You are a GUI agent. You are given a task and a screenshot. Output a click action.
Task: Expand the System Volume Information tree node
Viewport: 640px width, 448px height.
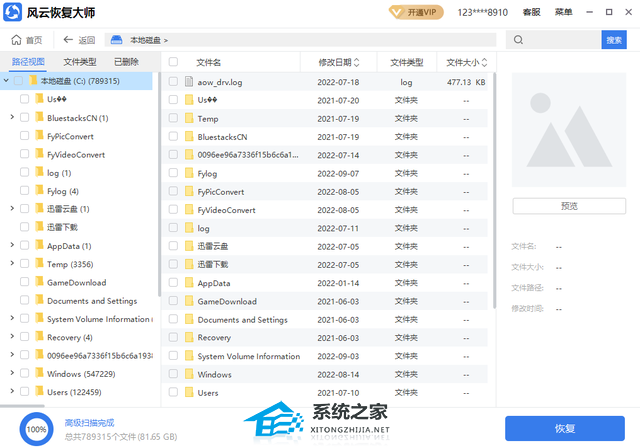pos(12,318)
